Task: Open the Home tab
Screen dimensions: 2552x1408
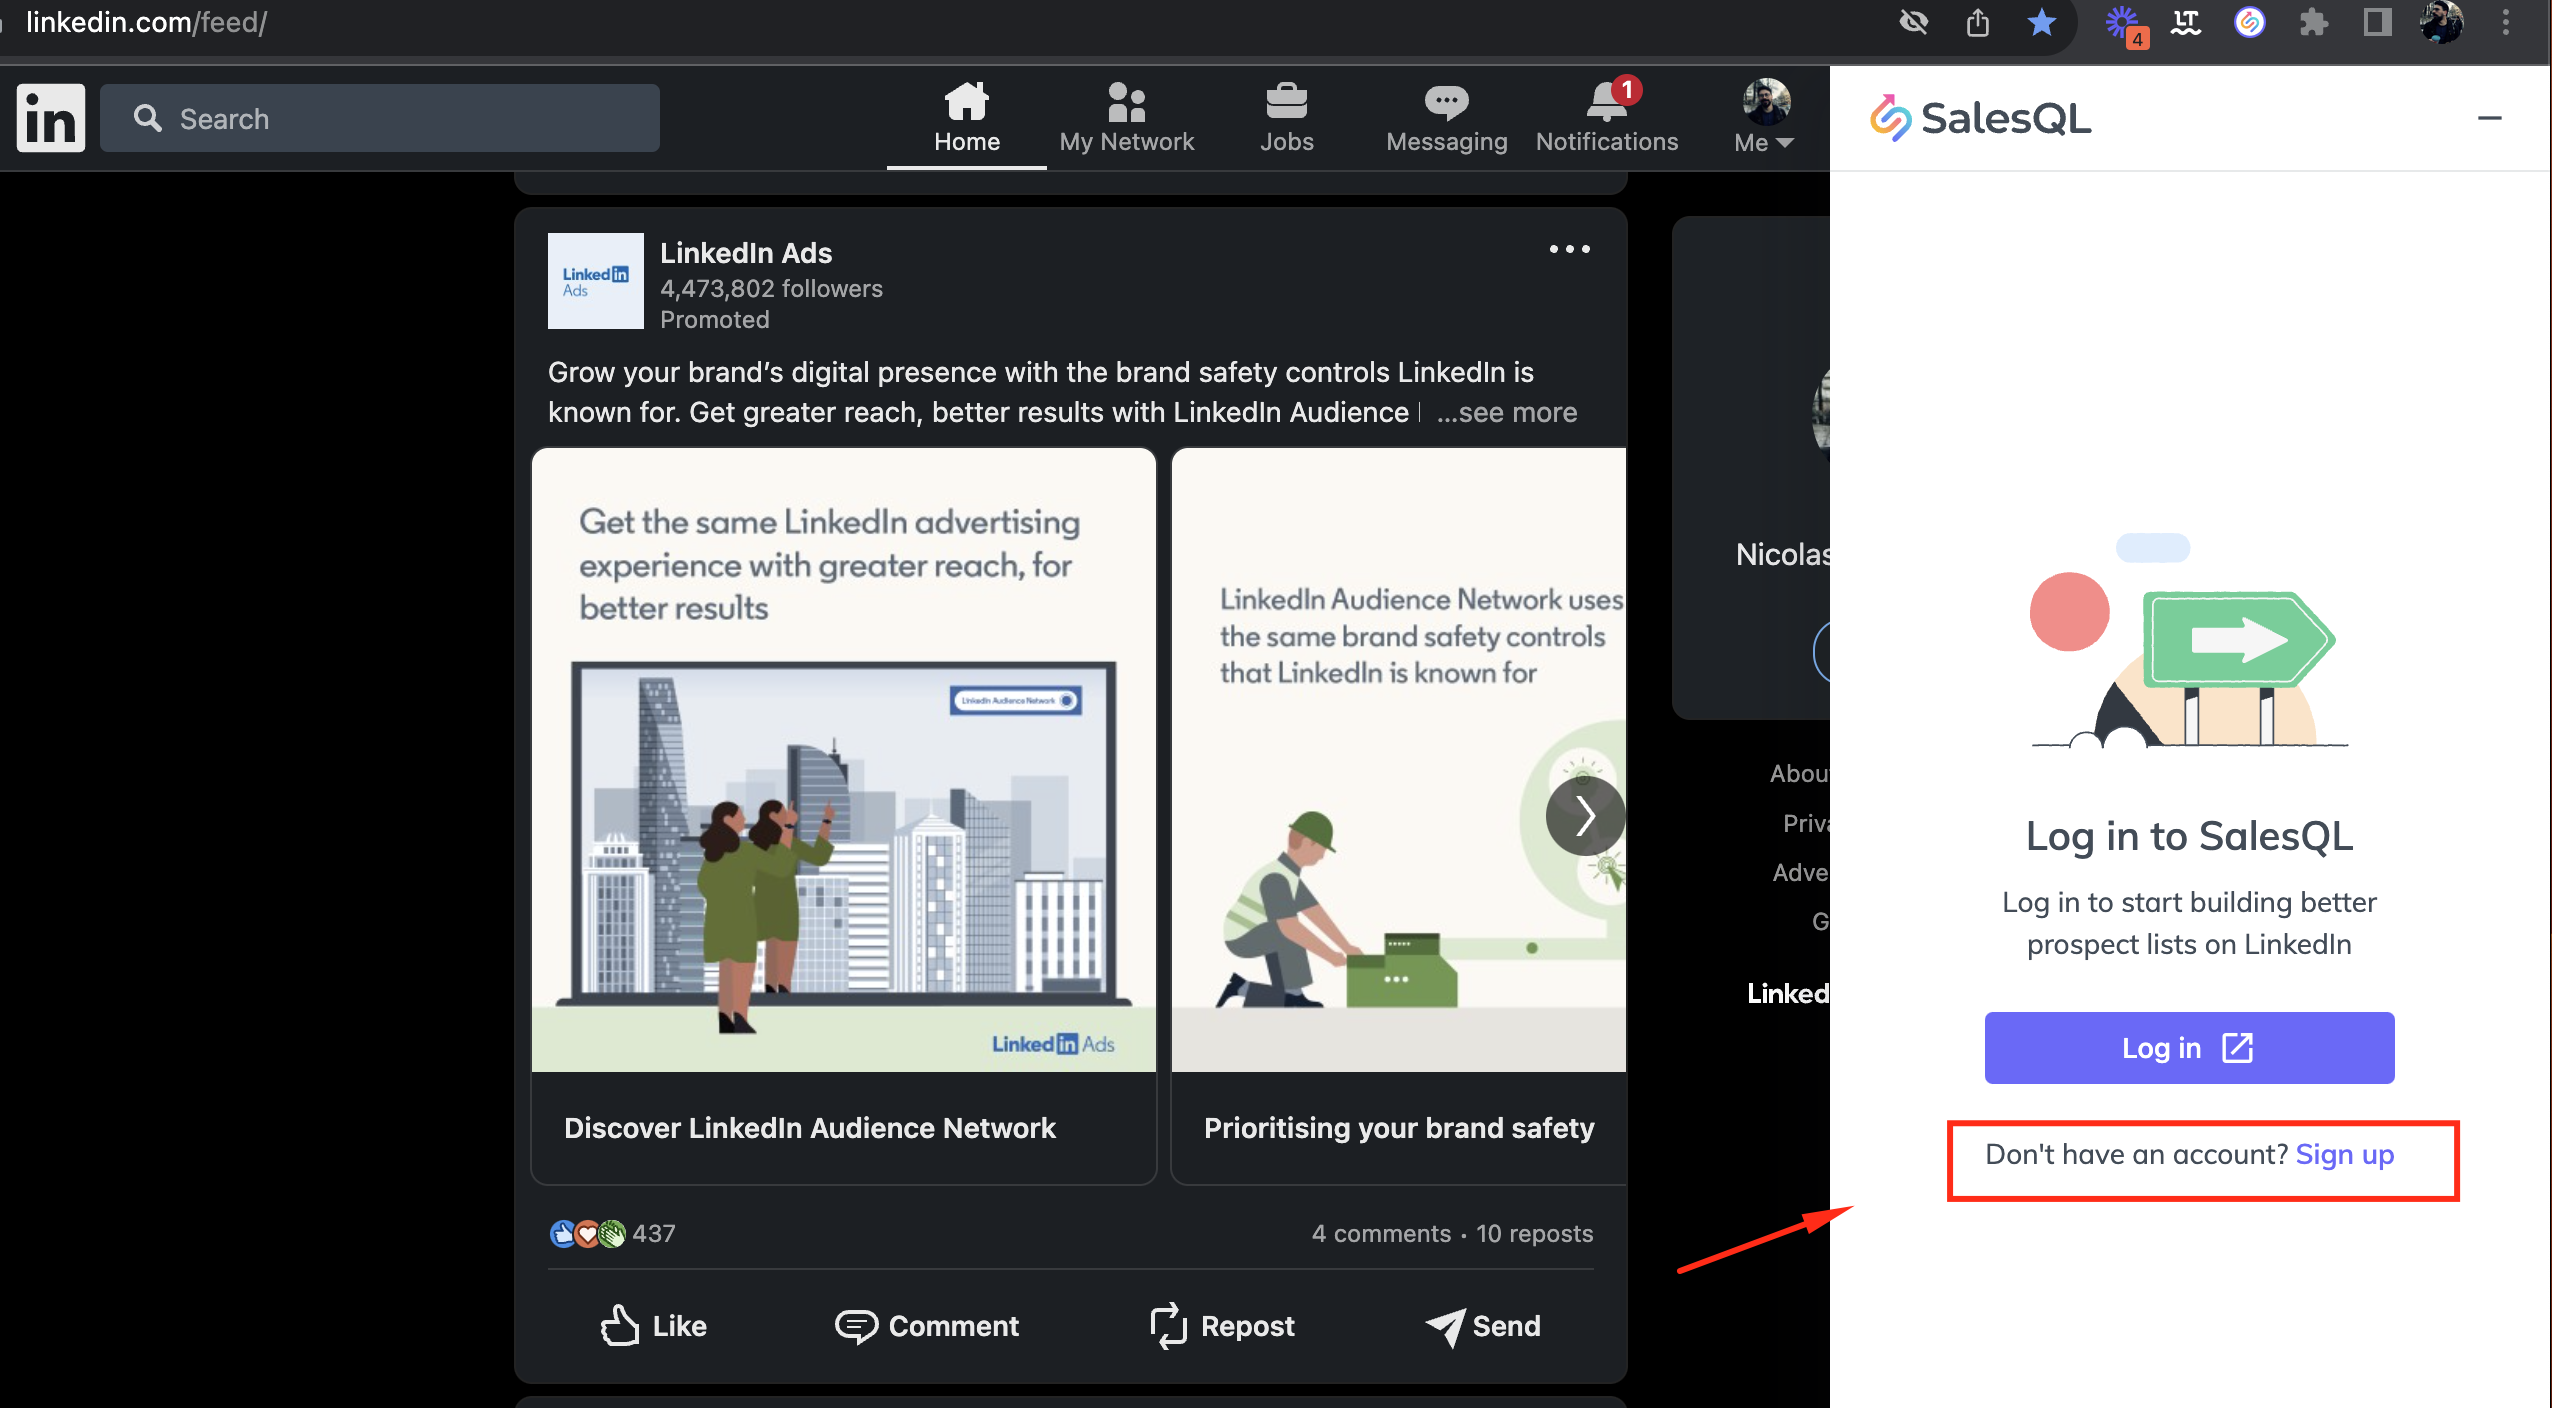Action: click(966, 118)
